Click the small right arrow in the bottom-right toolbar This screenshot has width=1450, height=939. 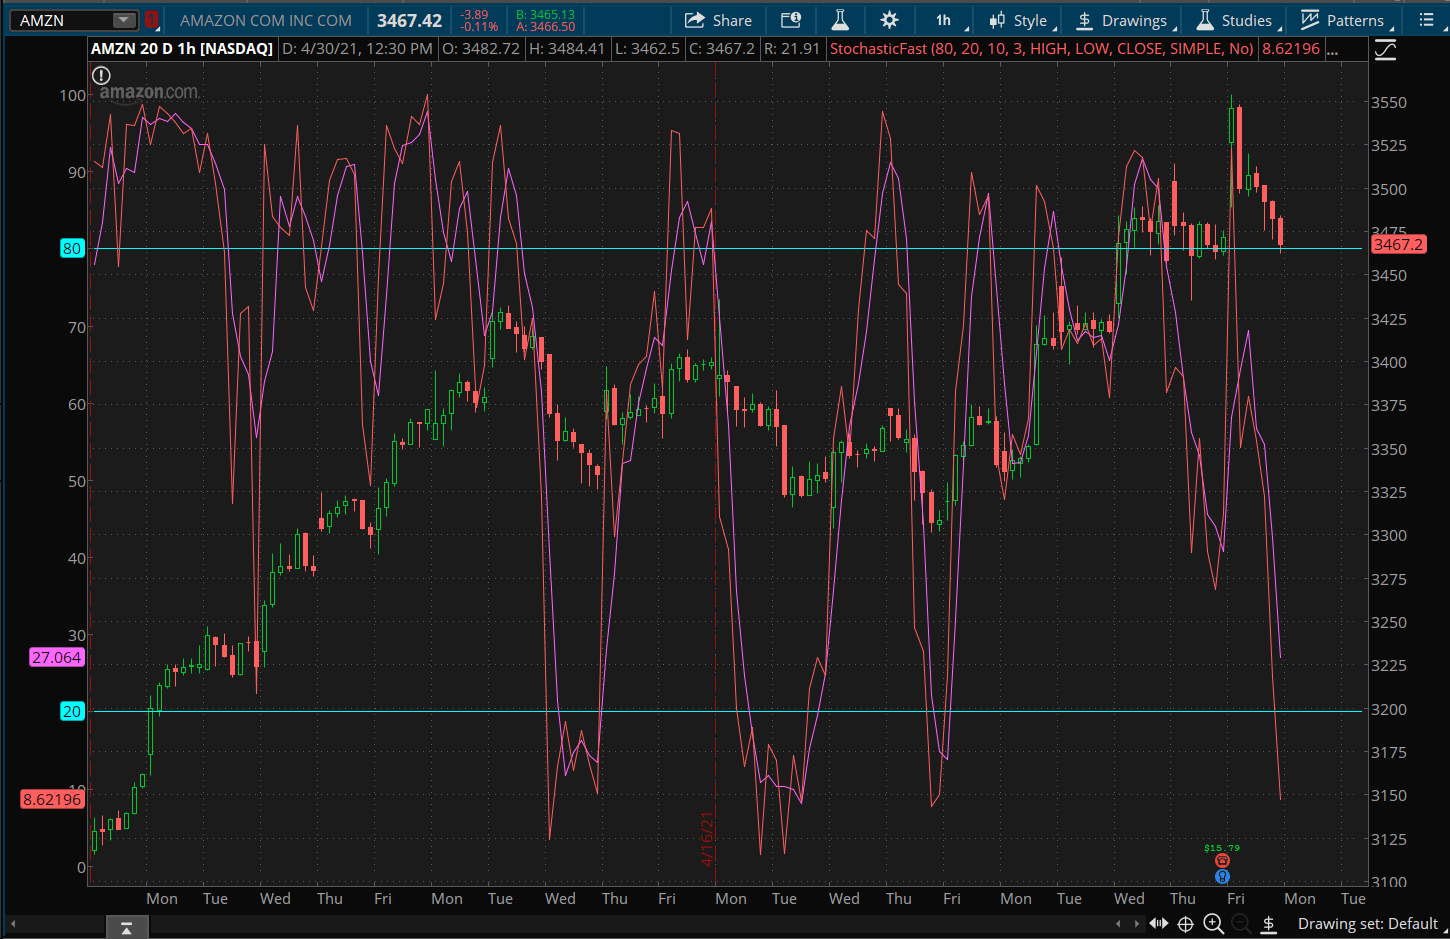pos(1136,924)
